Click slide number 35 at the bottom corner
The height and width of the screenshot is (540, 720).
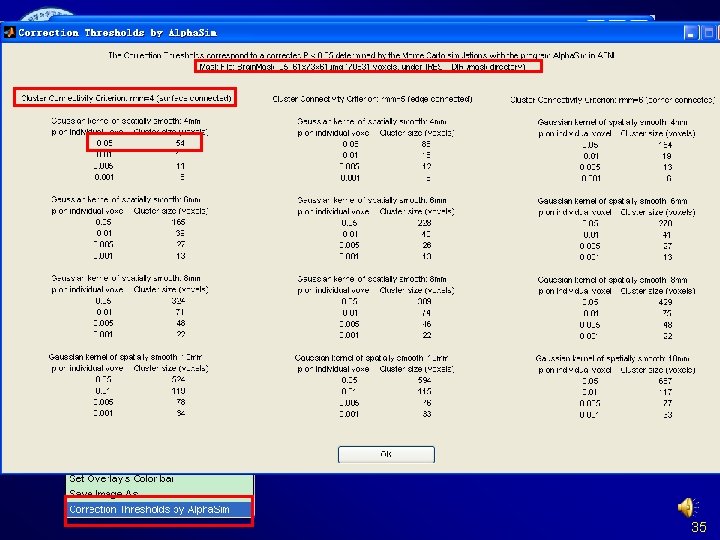pos(699,527)
